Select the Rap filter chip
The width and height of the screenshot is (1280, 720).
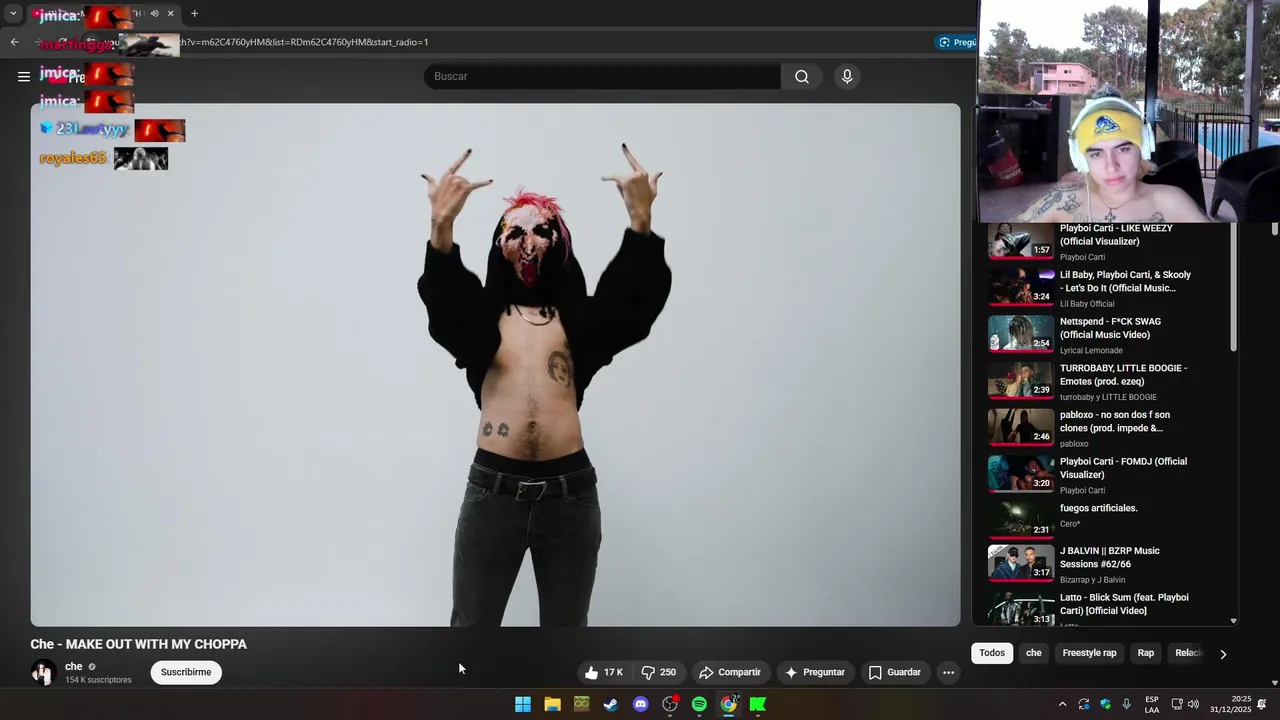[1146, 653]
